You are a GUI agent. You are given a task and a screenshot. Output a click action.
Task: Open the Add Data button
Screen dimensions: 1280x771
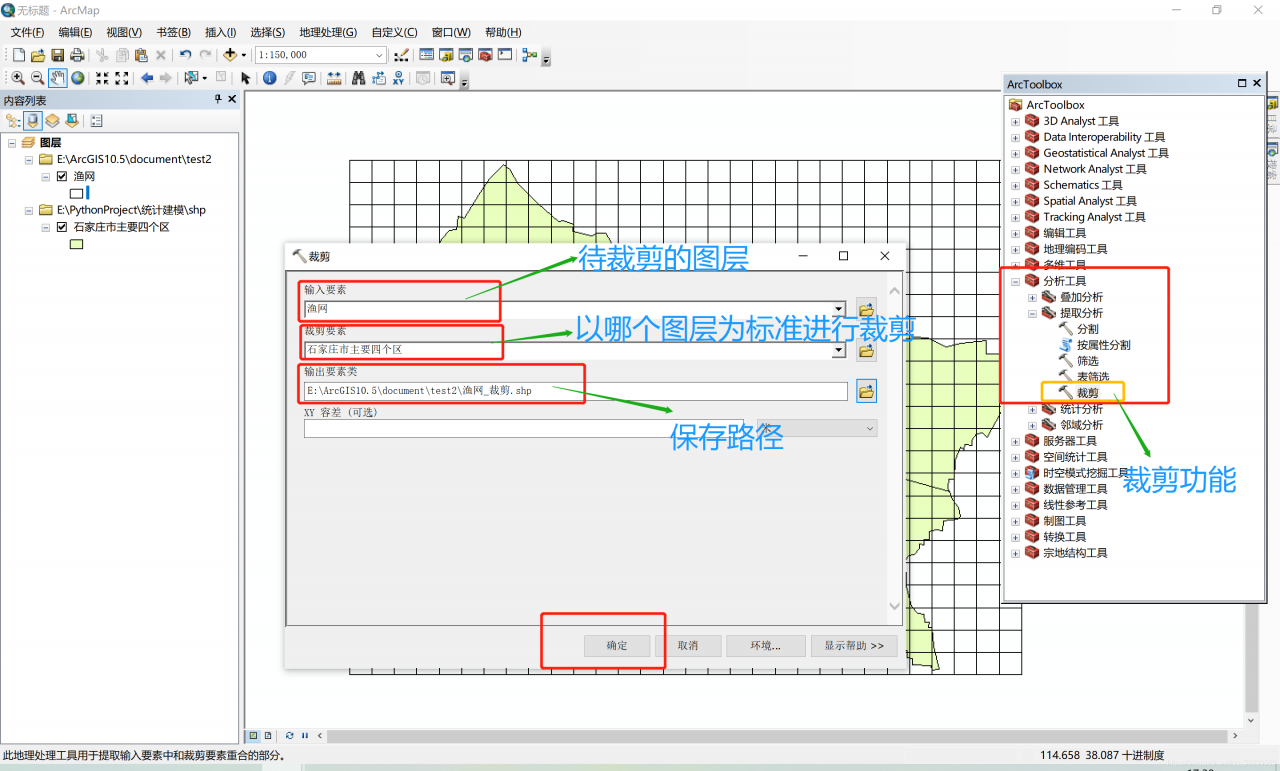(x=230, y=55)
